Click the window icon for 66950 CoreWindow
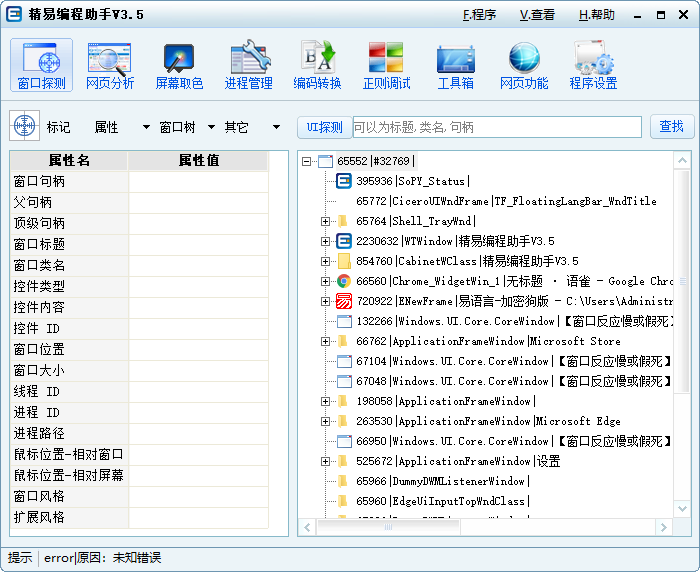Screen dimensions: 700x572 click(344, 441)
